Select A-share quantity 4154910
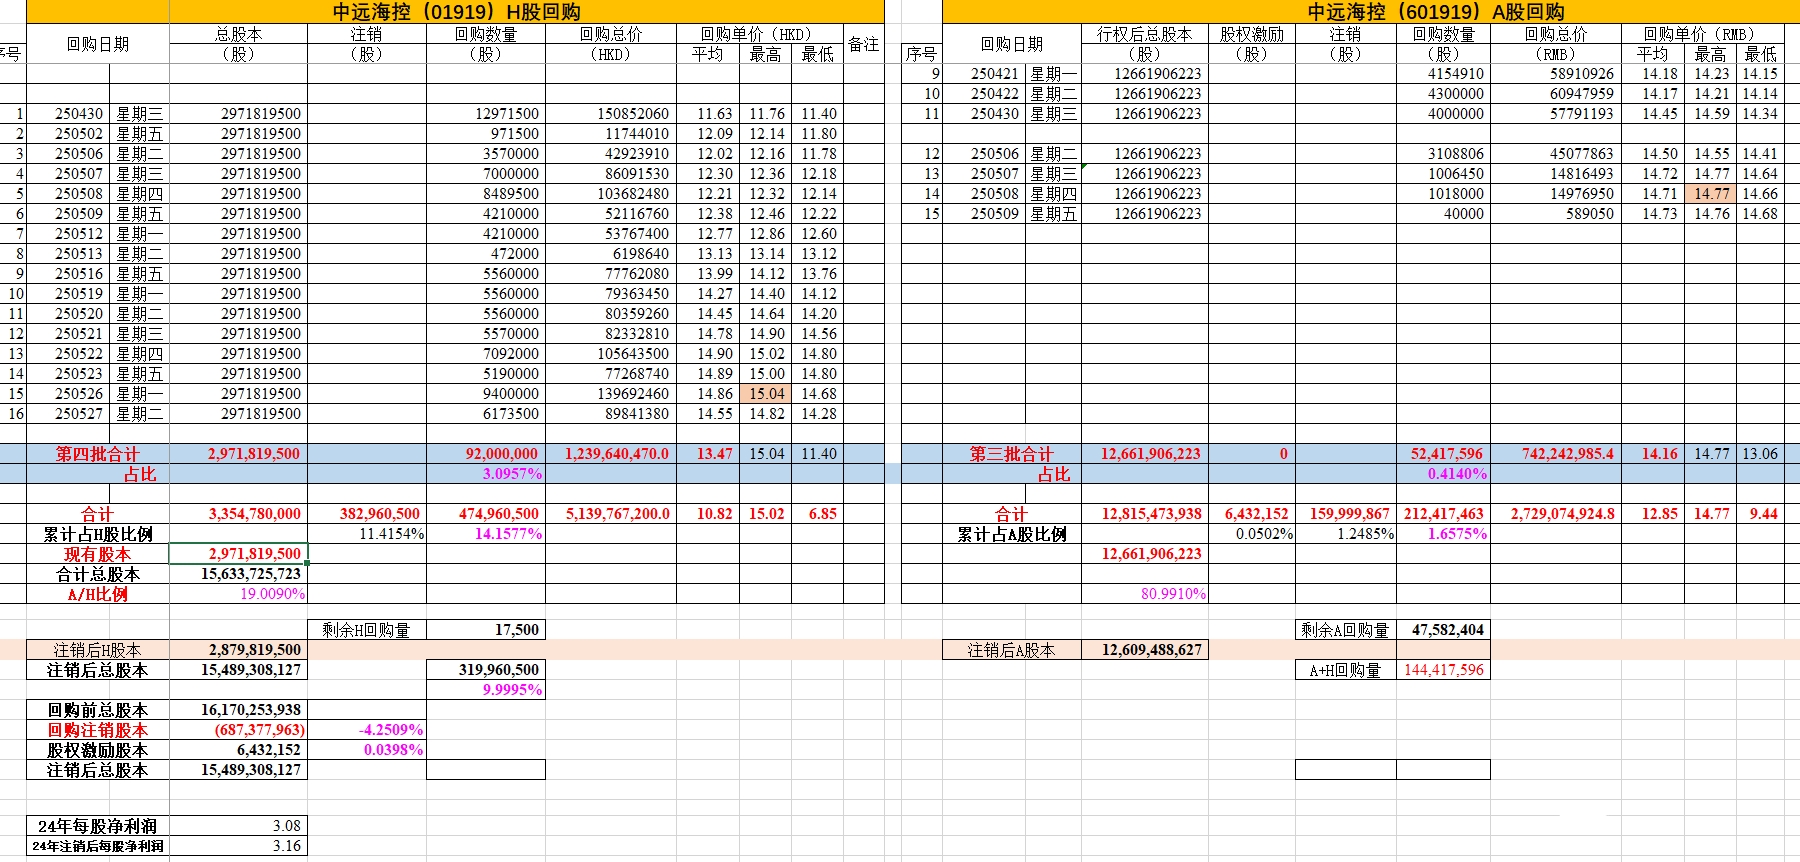 (x=1443, y=74)
